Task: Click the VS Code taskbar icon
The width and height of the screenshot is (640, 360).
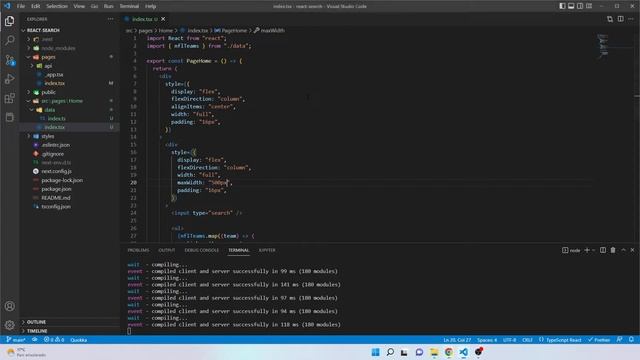Action: 463,352
